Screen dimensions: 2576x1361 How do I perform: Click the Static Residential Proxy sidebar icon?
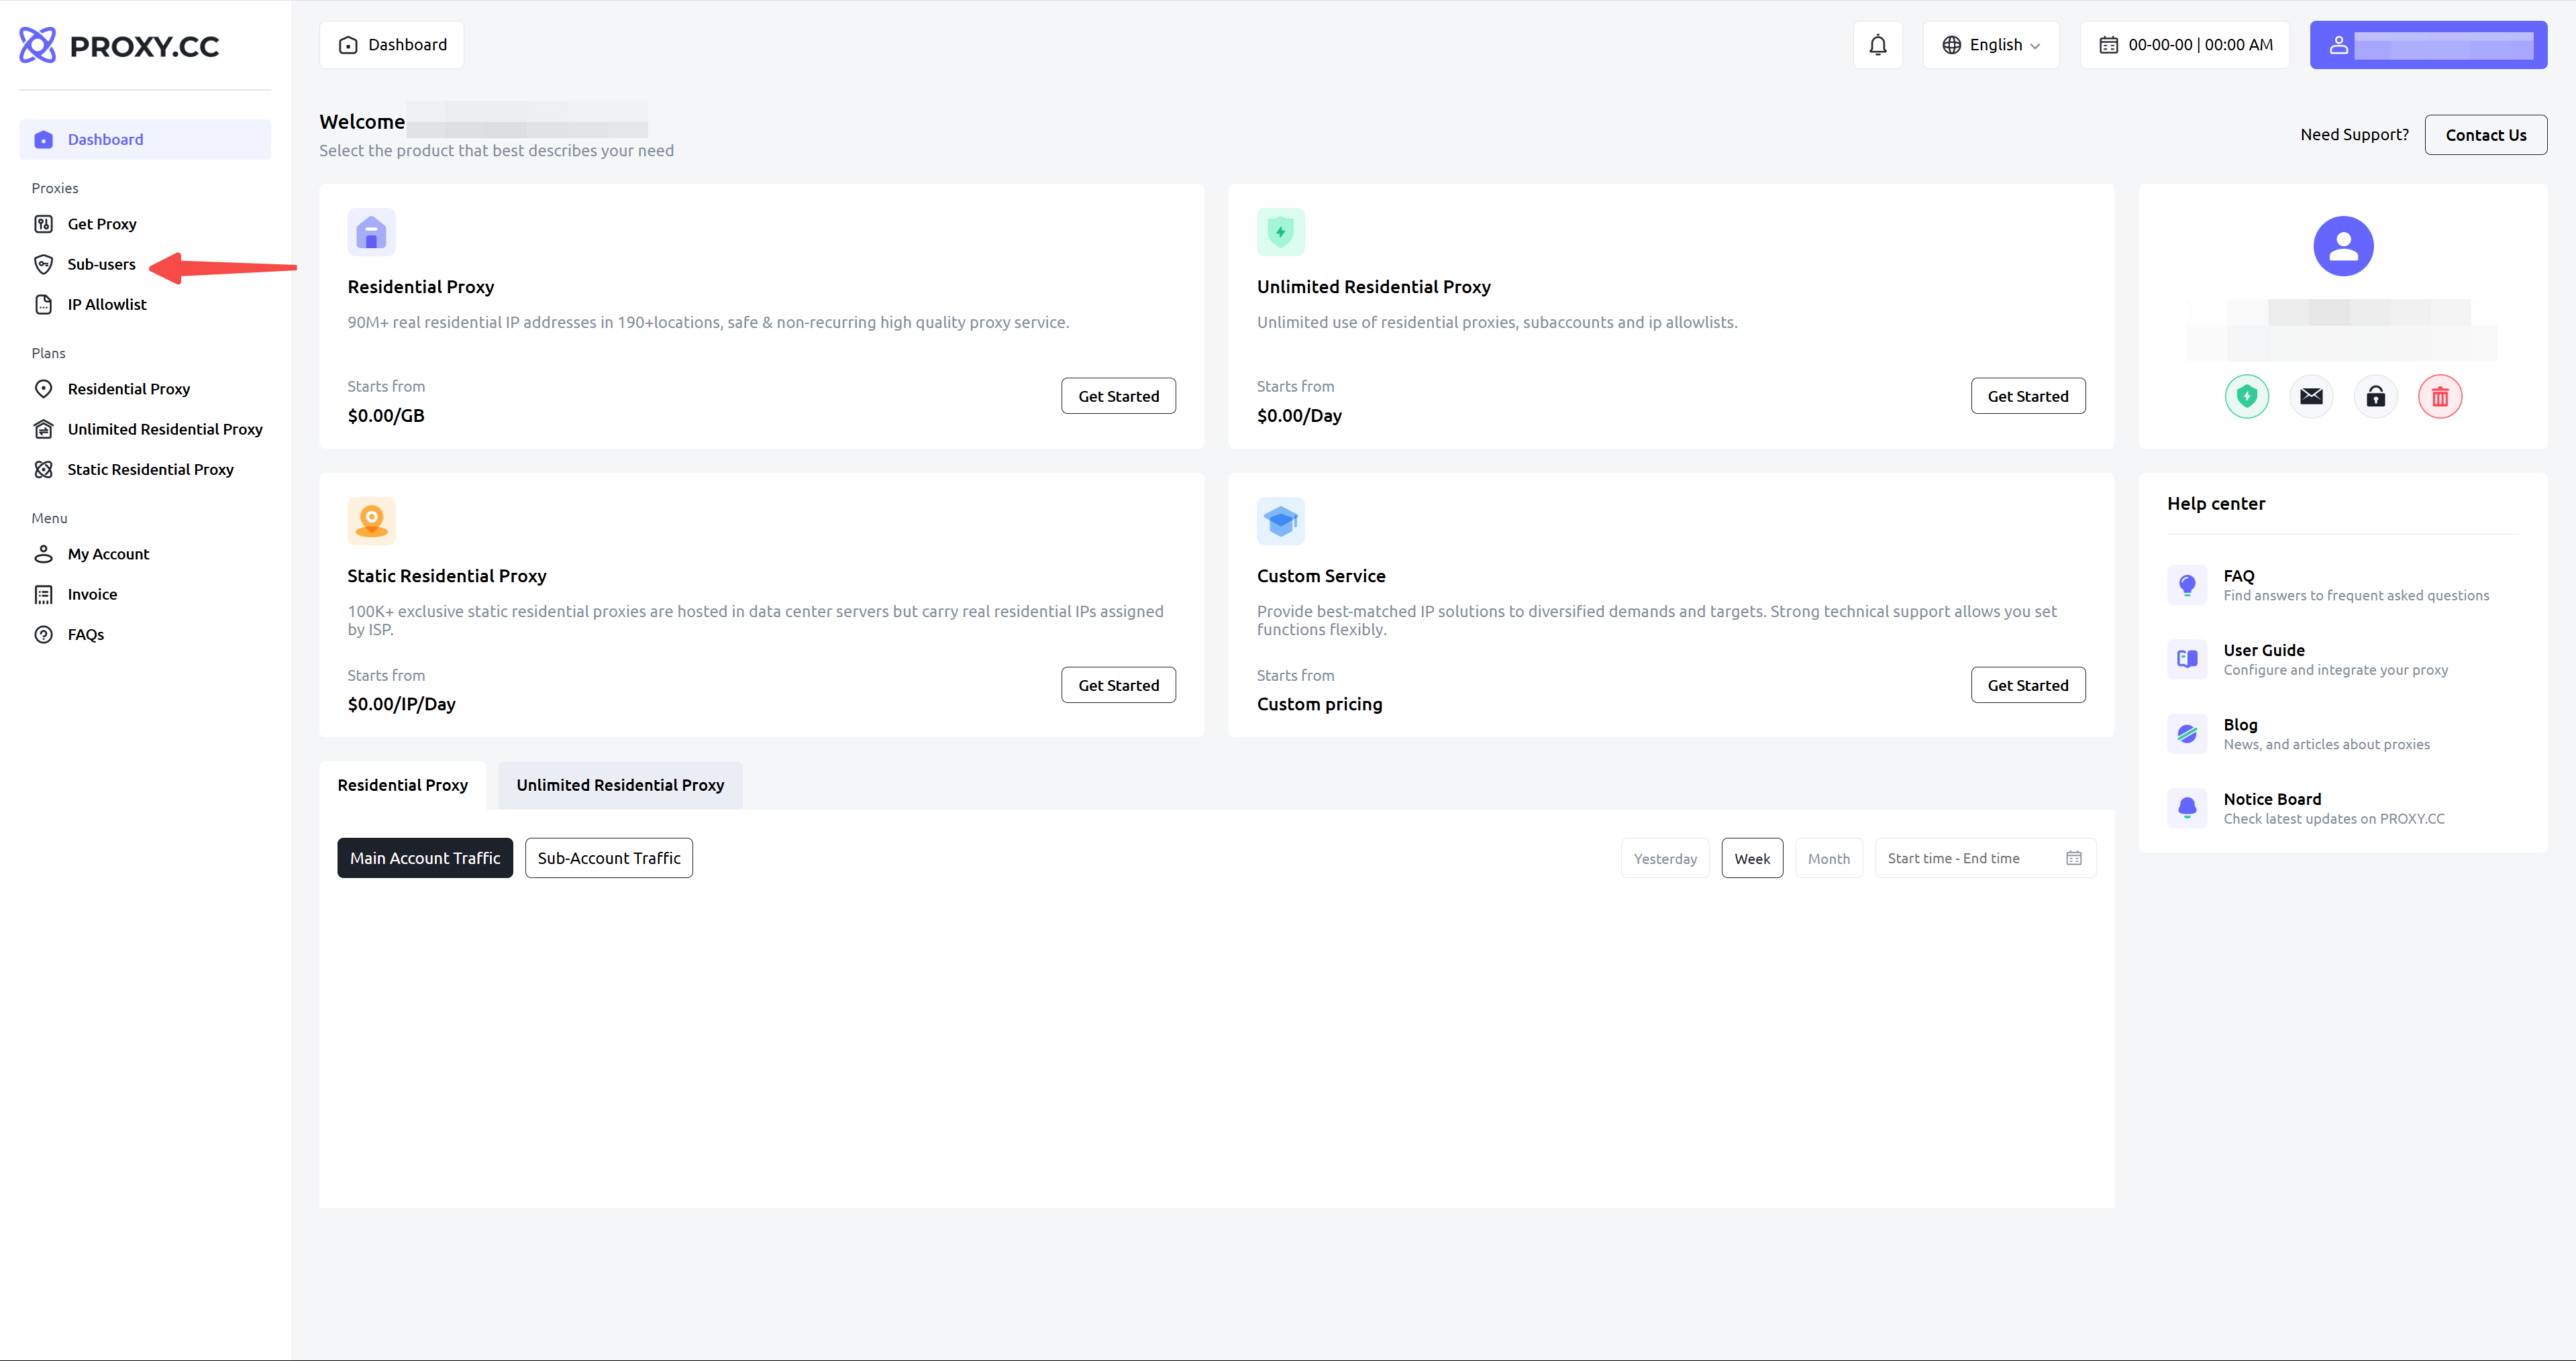click(44, 469)
